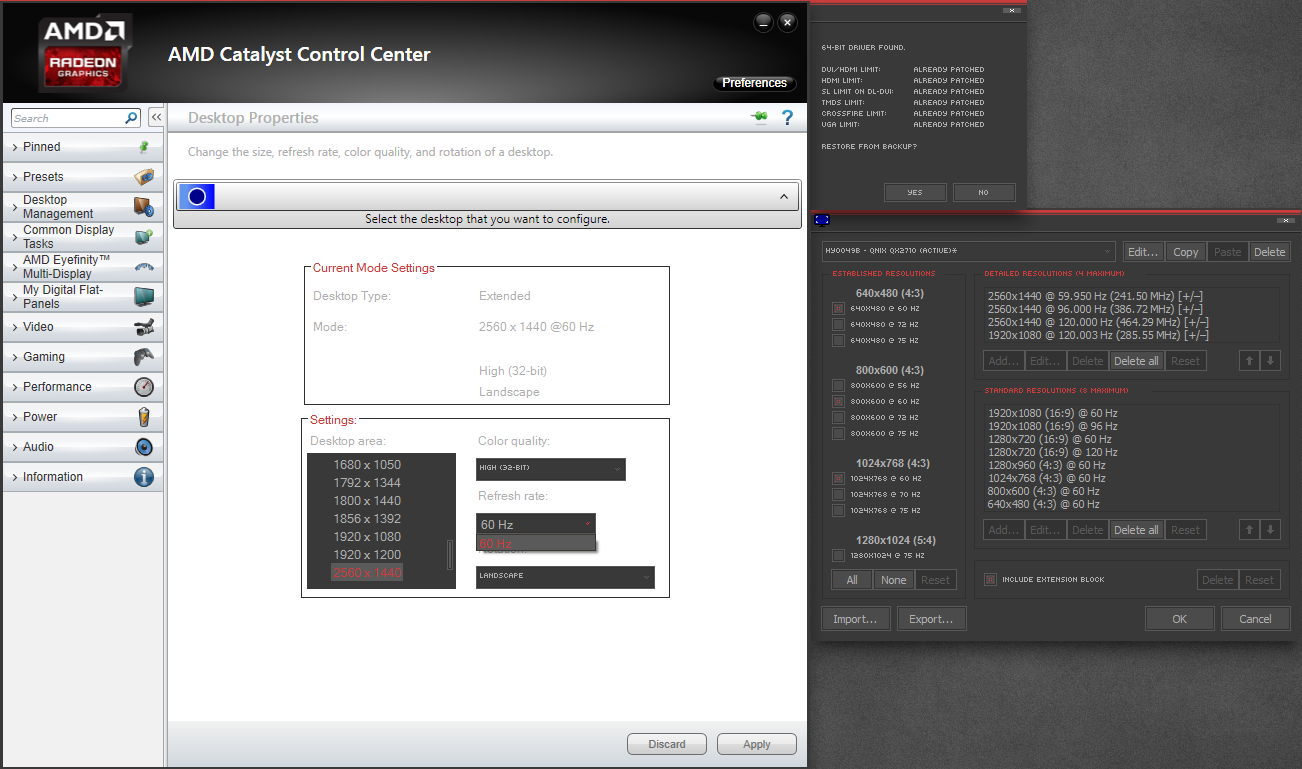1302x769 pixels.
Task: Click the Export... button
Action: pyautogui.click(x=931, y=619)
